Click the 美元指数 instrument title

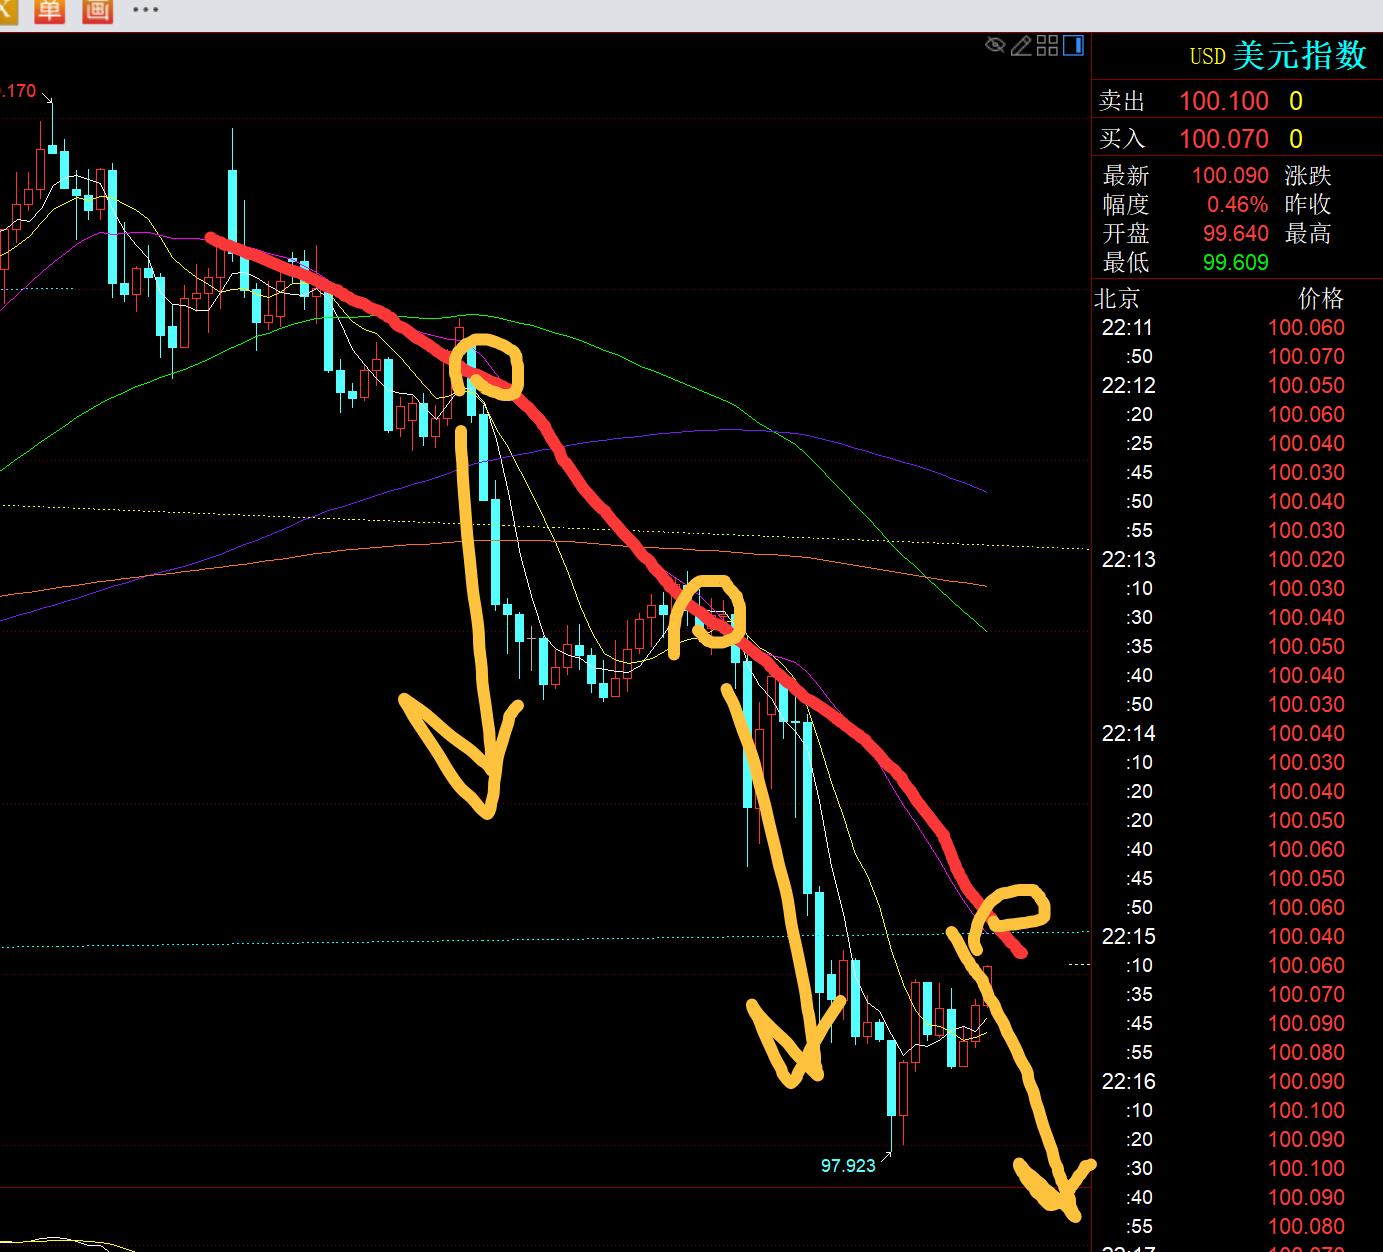(x=1299, y=56)
